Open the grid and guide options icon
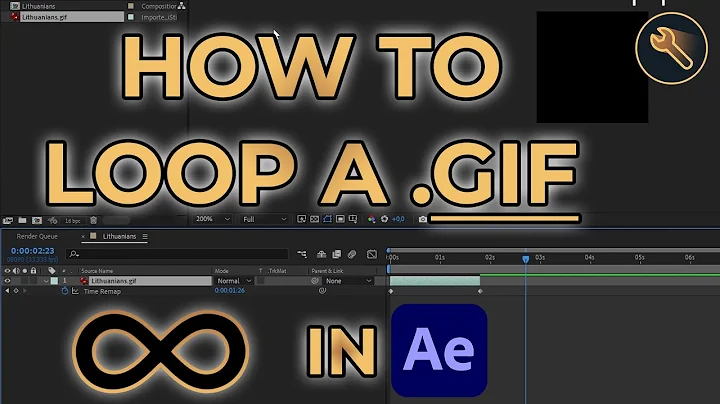720x404 pixels. tap(353, 219)
